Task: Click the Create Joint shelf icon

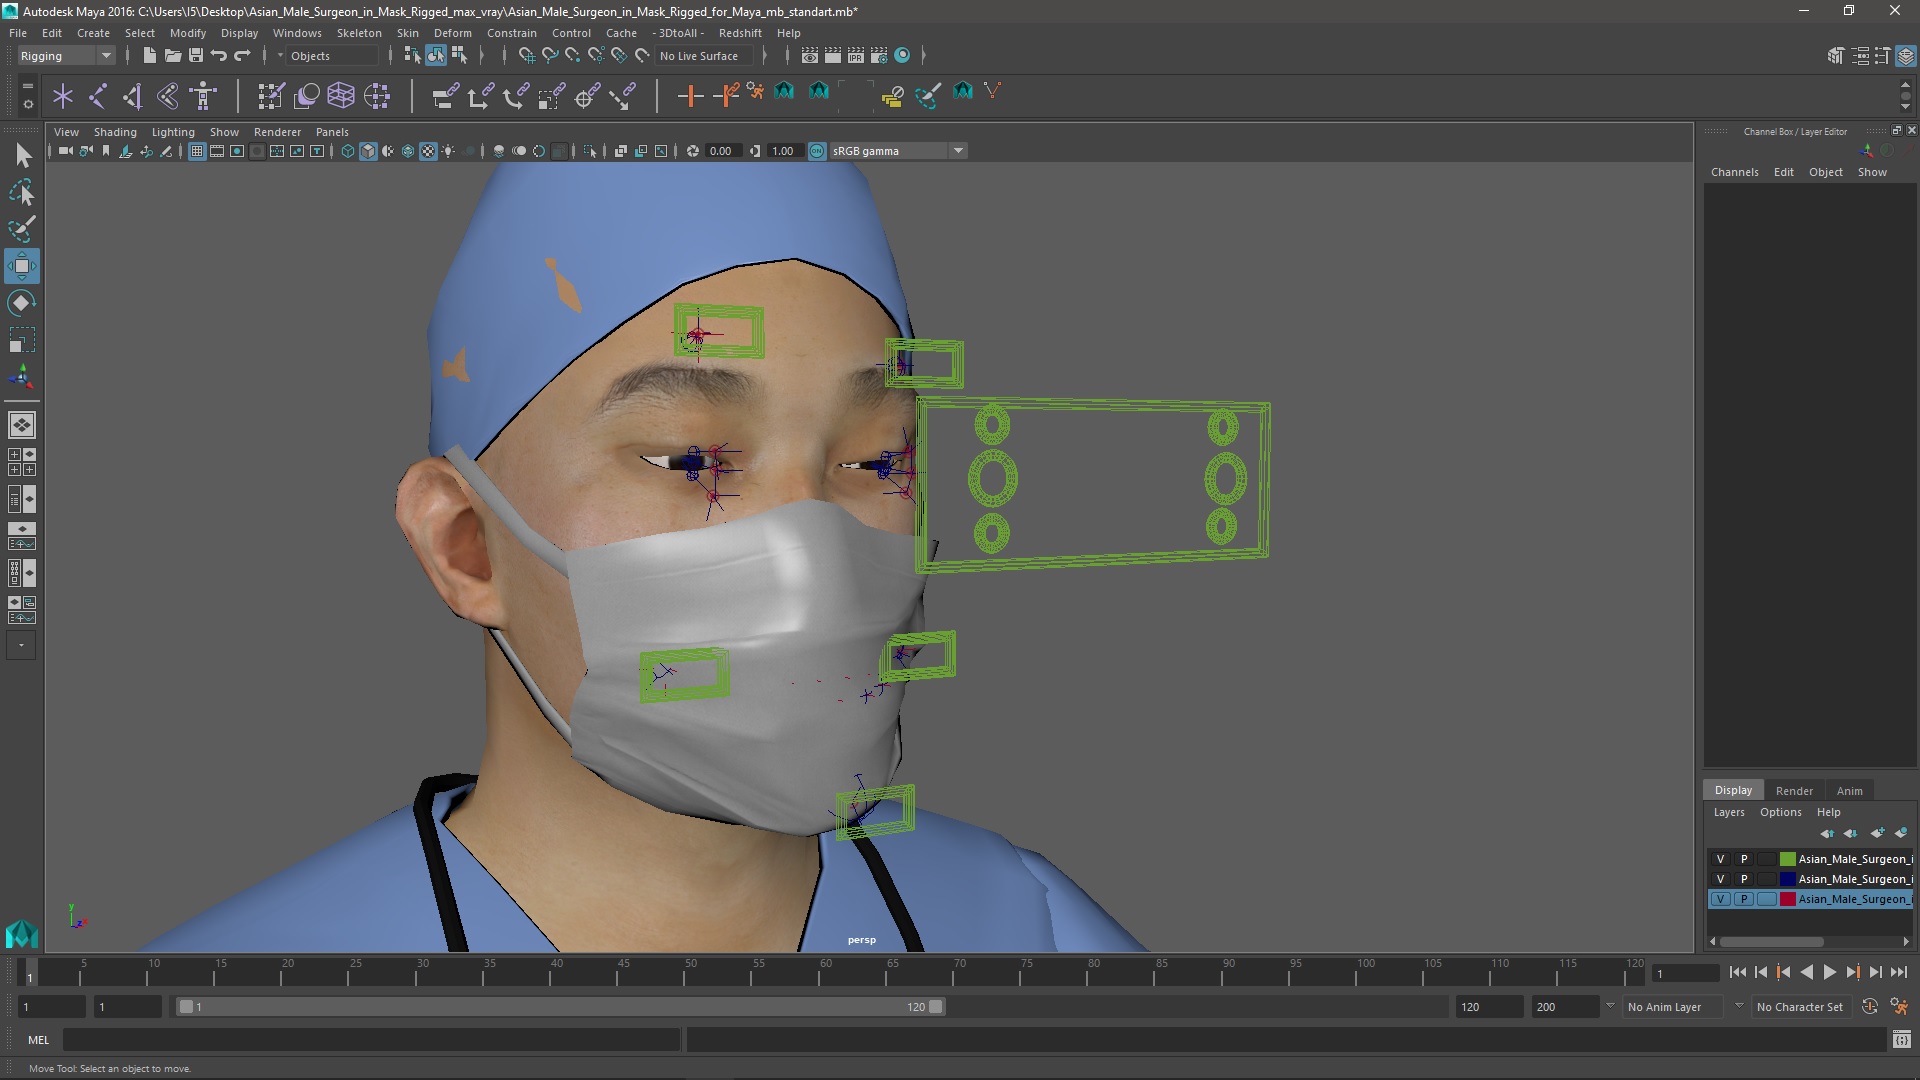Action: pos(97,96)
